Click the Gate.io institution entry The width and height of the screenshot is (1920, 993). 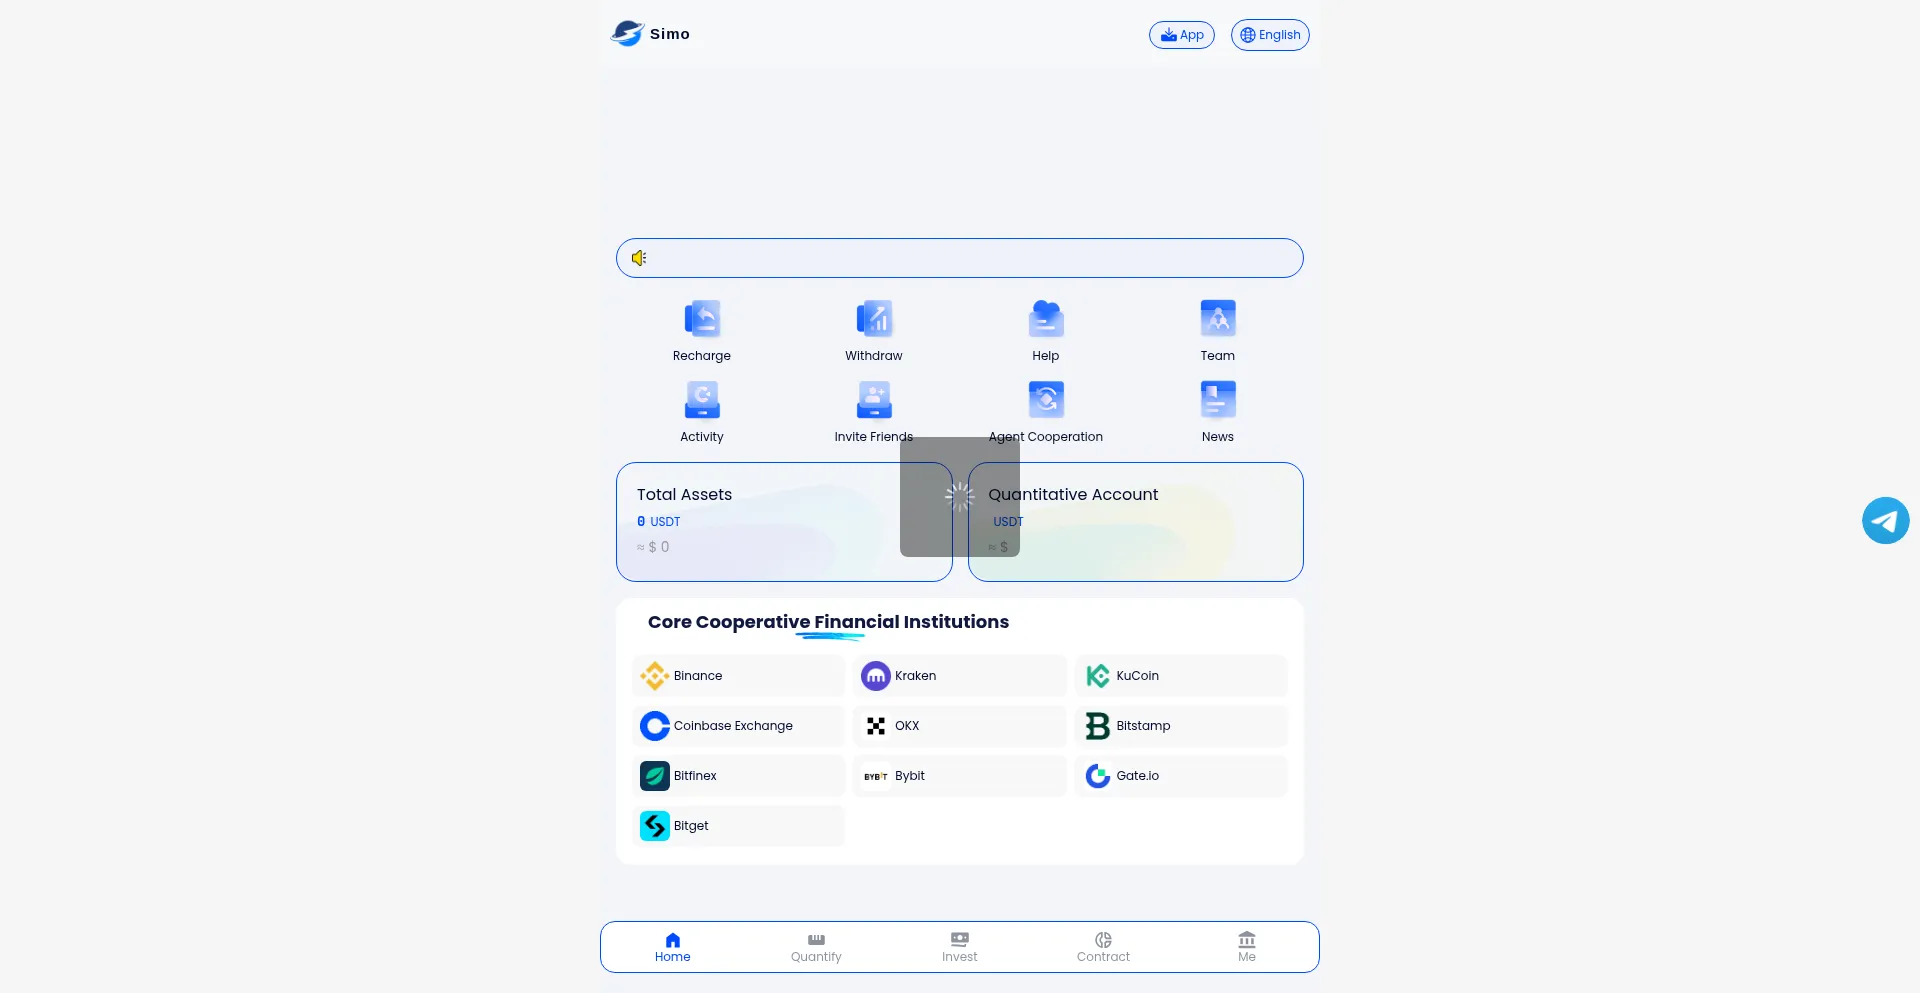[1180, 776]
